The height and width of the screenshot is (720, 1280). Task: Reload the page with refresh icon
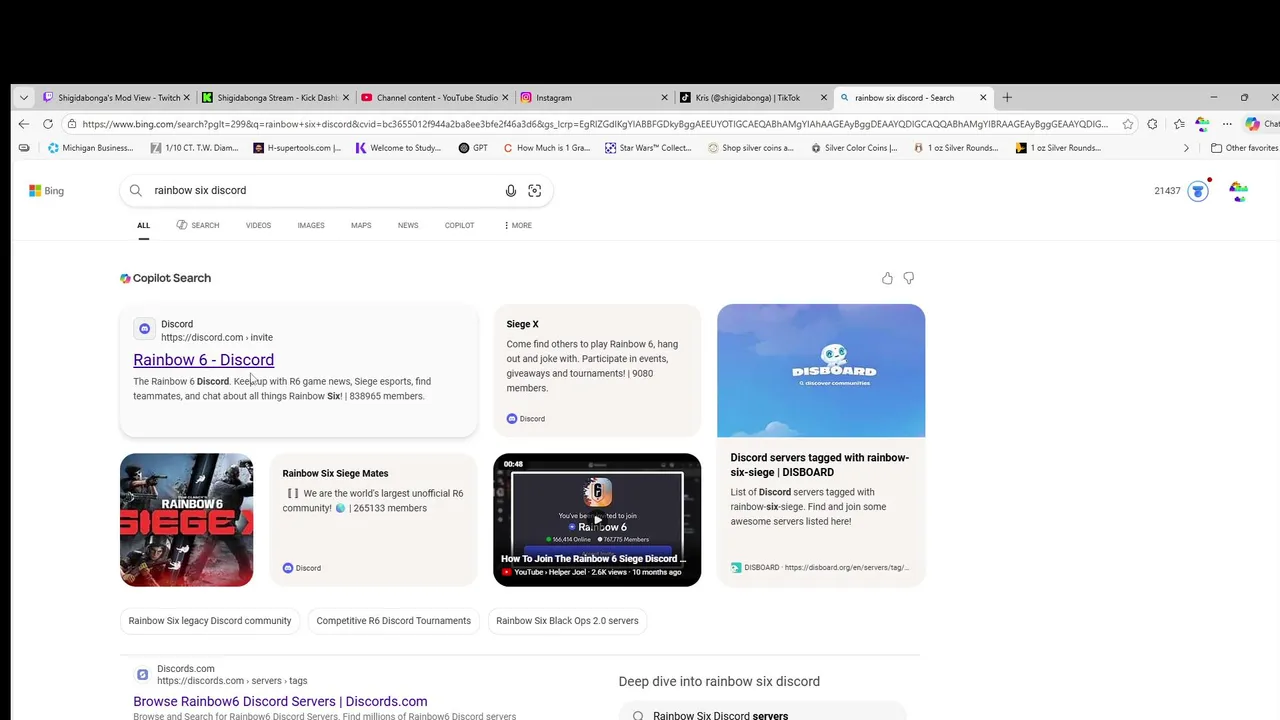click(47, 124)
